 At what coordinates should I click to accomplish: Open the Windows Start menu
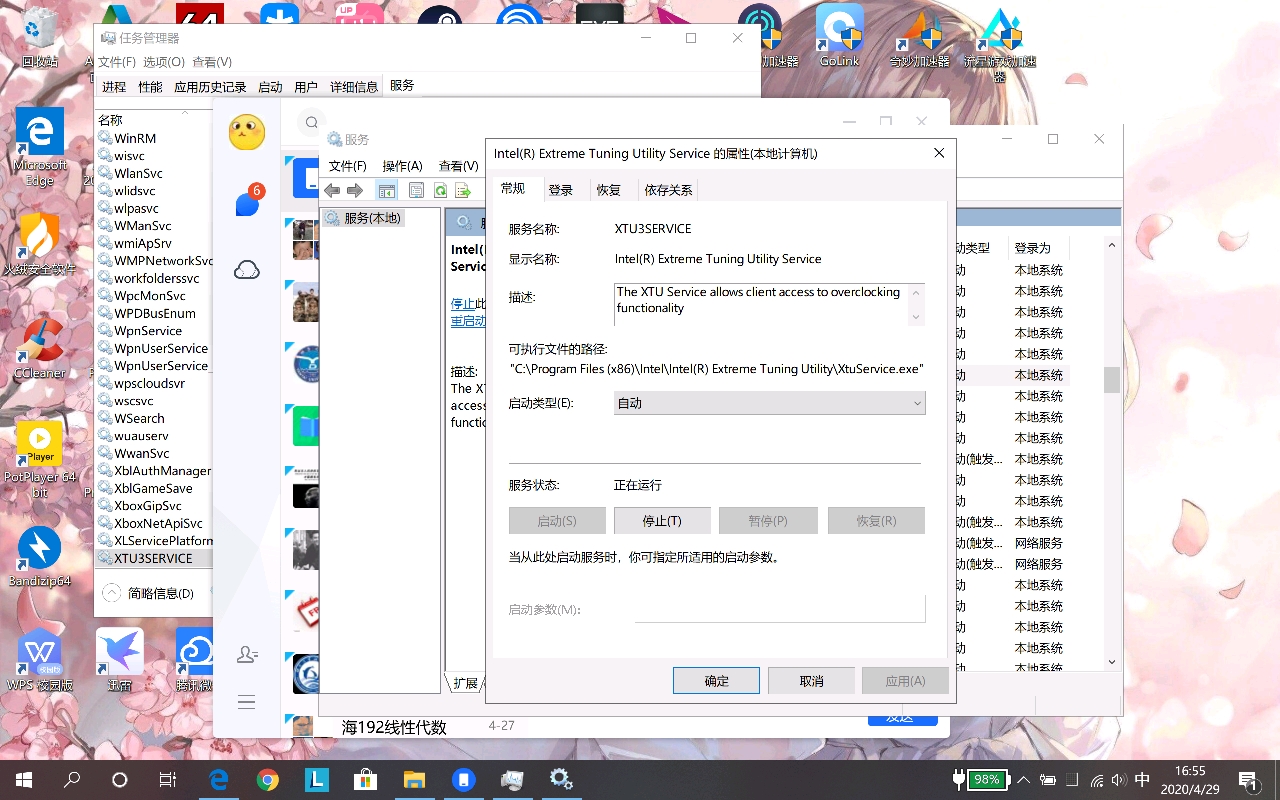pos(23,779)
